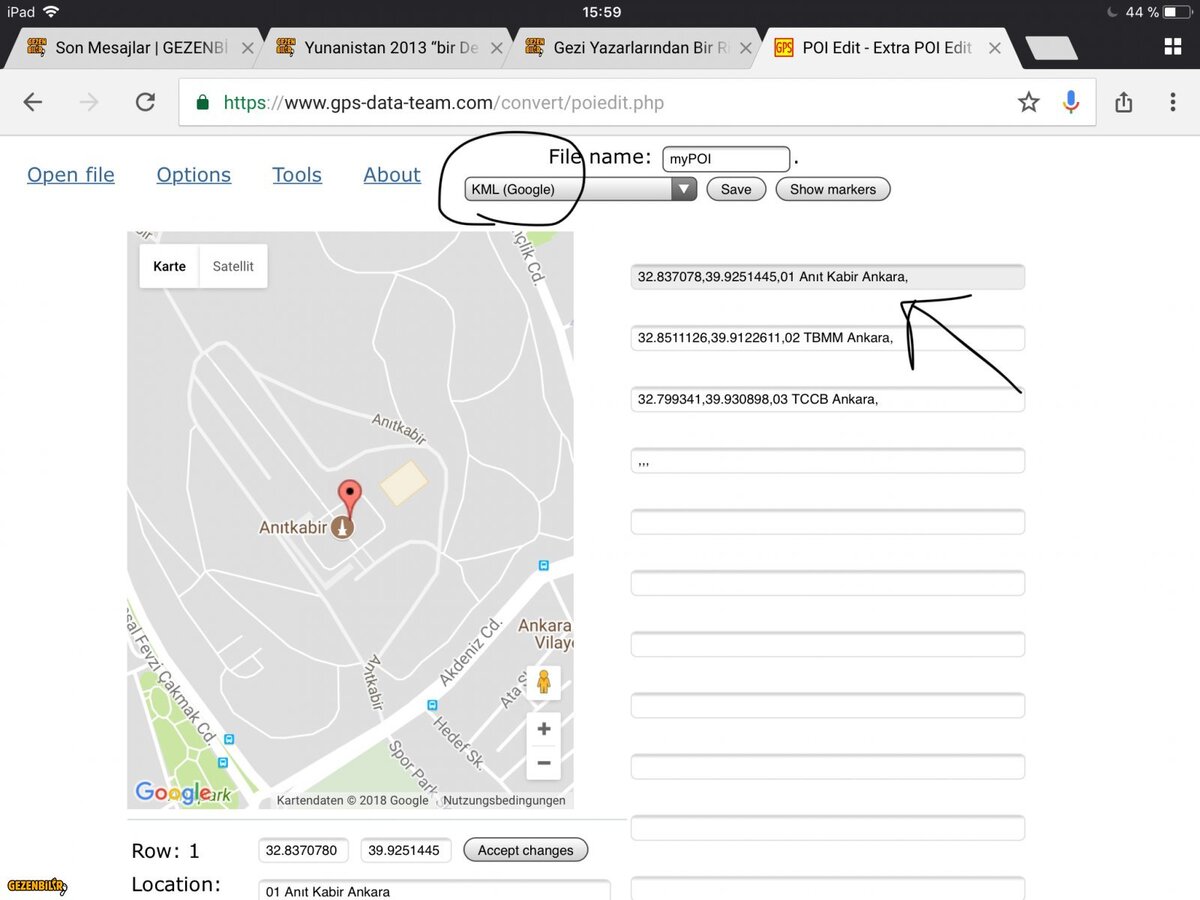Screen dimensions: 1200x900
Task: Bookmark page using the star icon
Action: (1028, 102)
